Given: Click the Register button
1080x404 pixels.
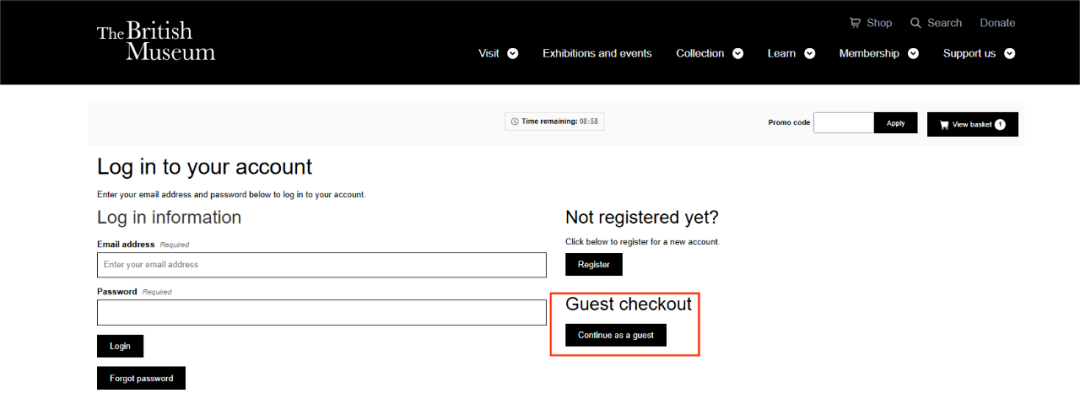Looking at the screenshot, I should [x=594, y=264].
